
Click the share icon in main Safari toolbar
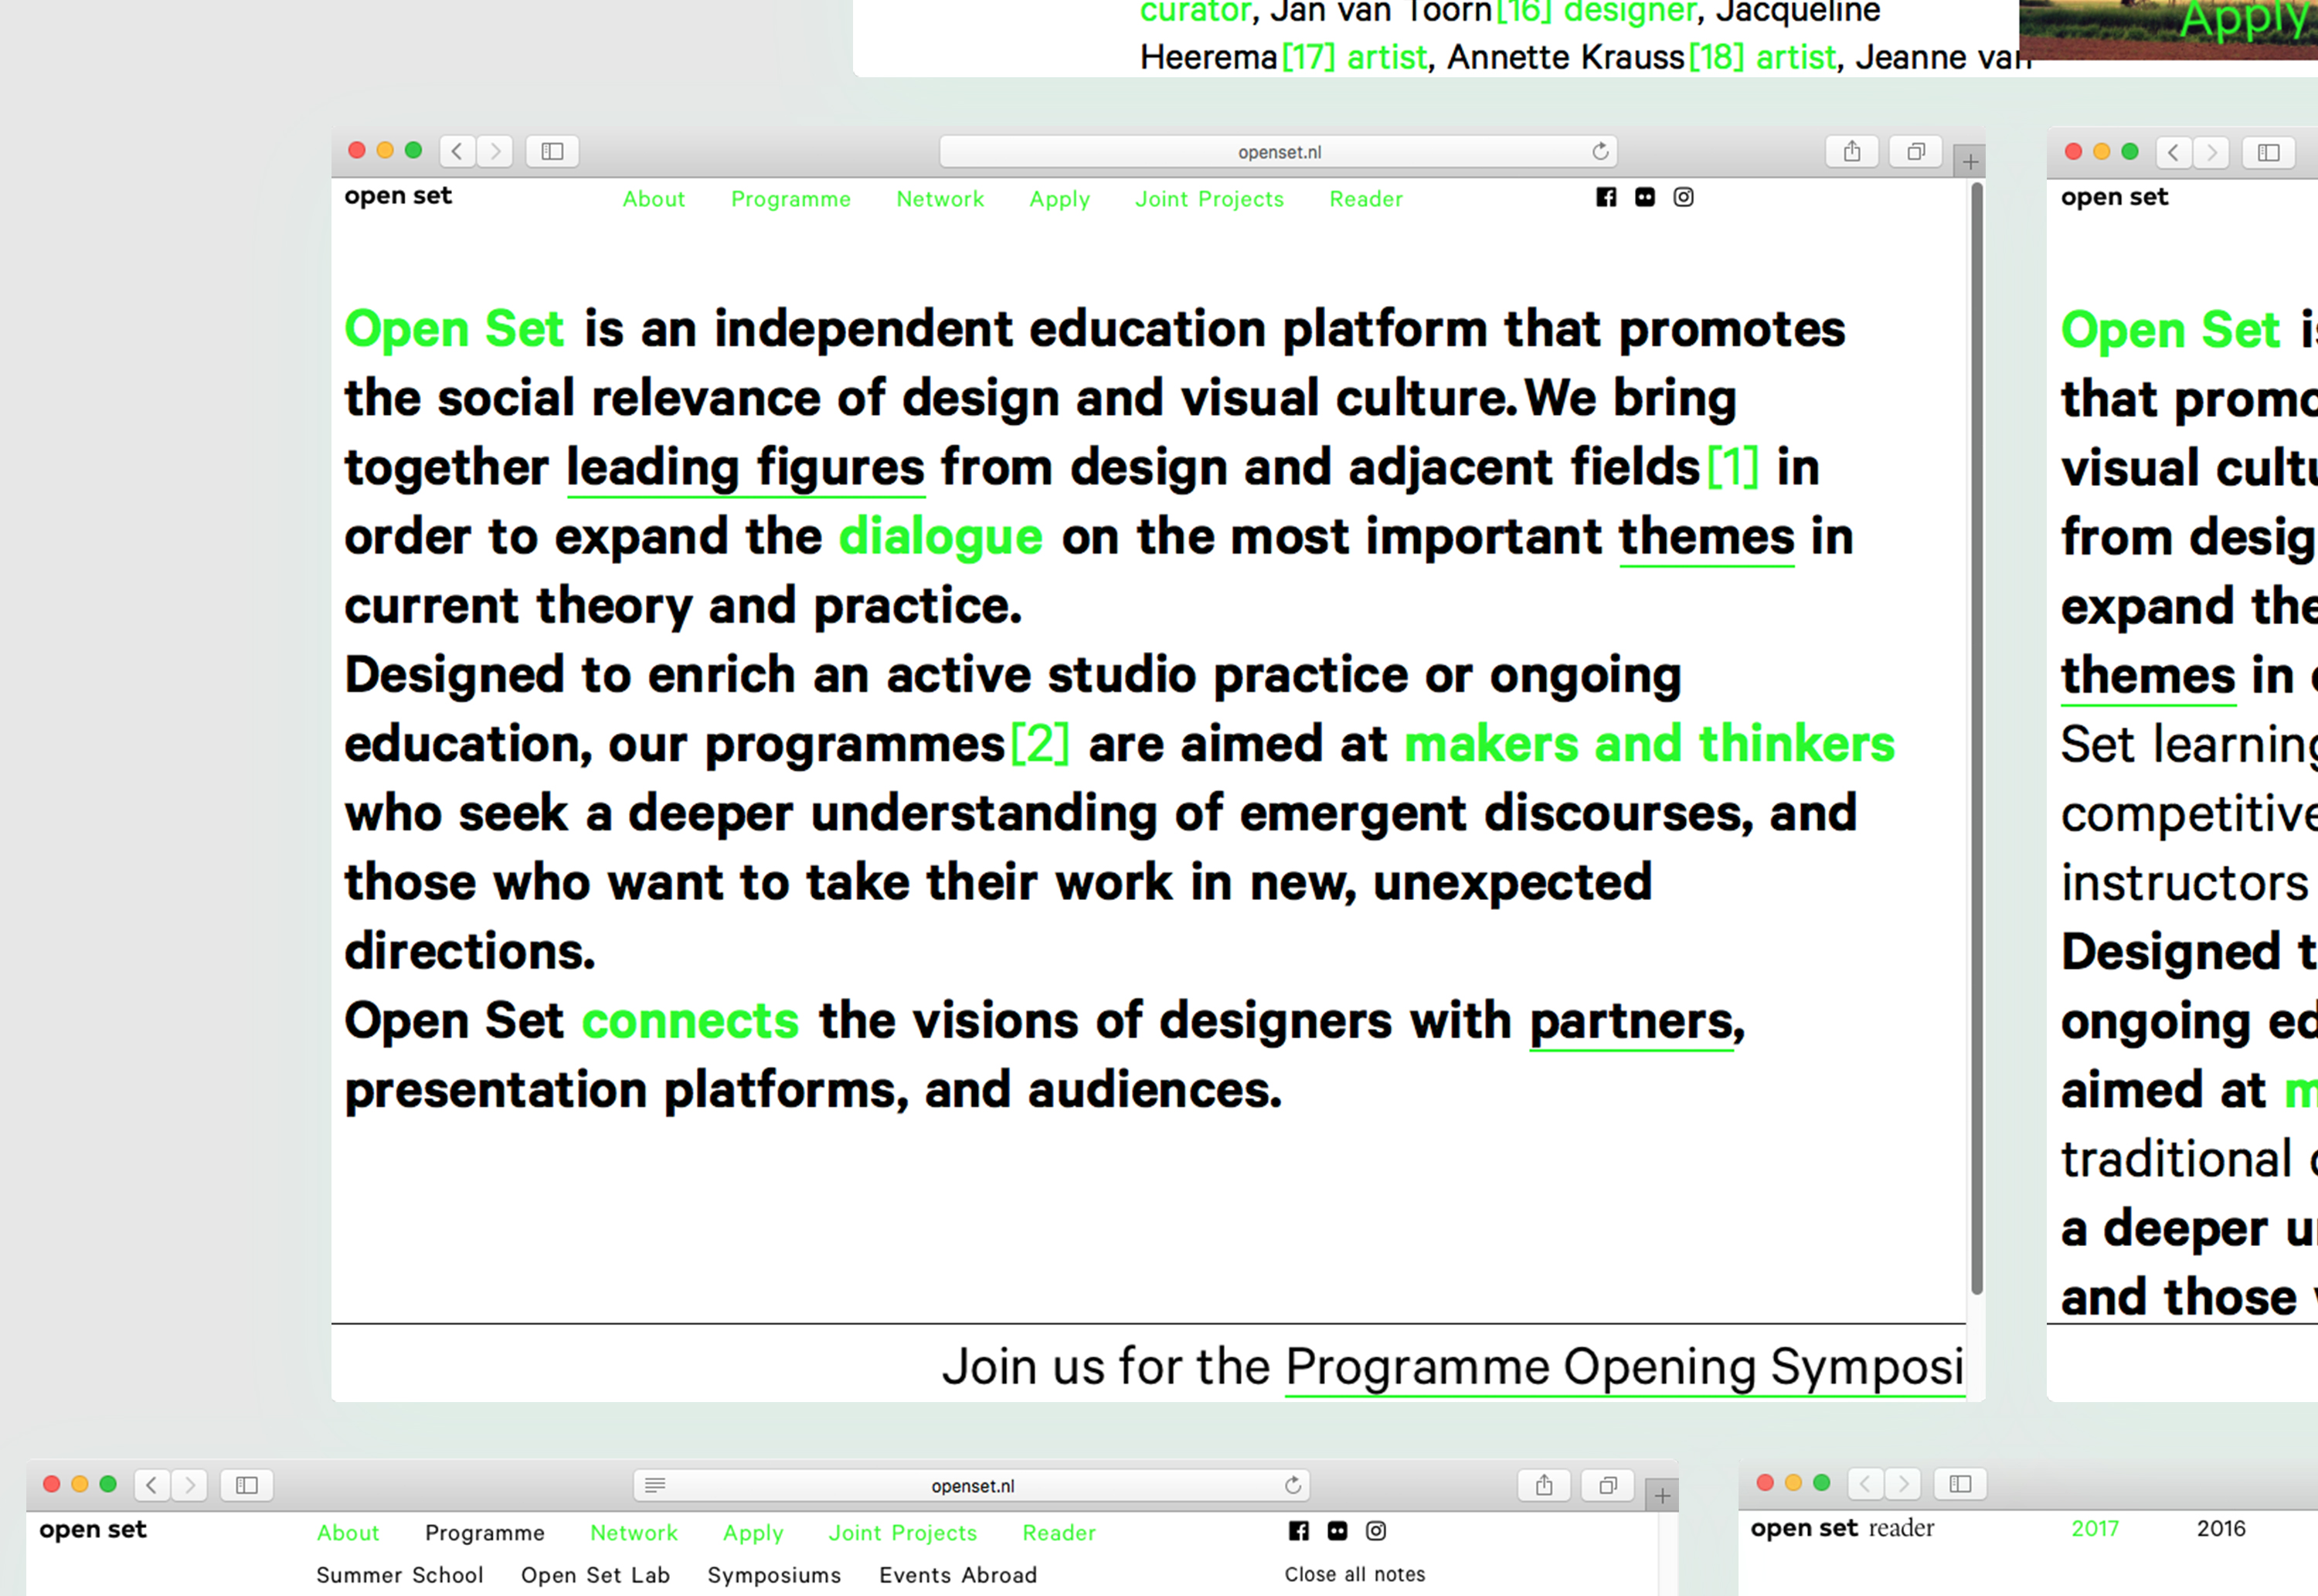coord(1852,151)
